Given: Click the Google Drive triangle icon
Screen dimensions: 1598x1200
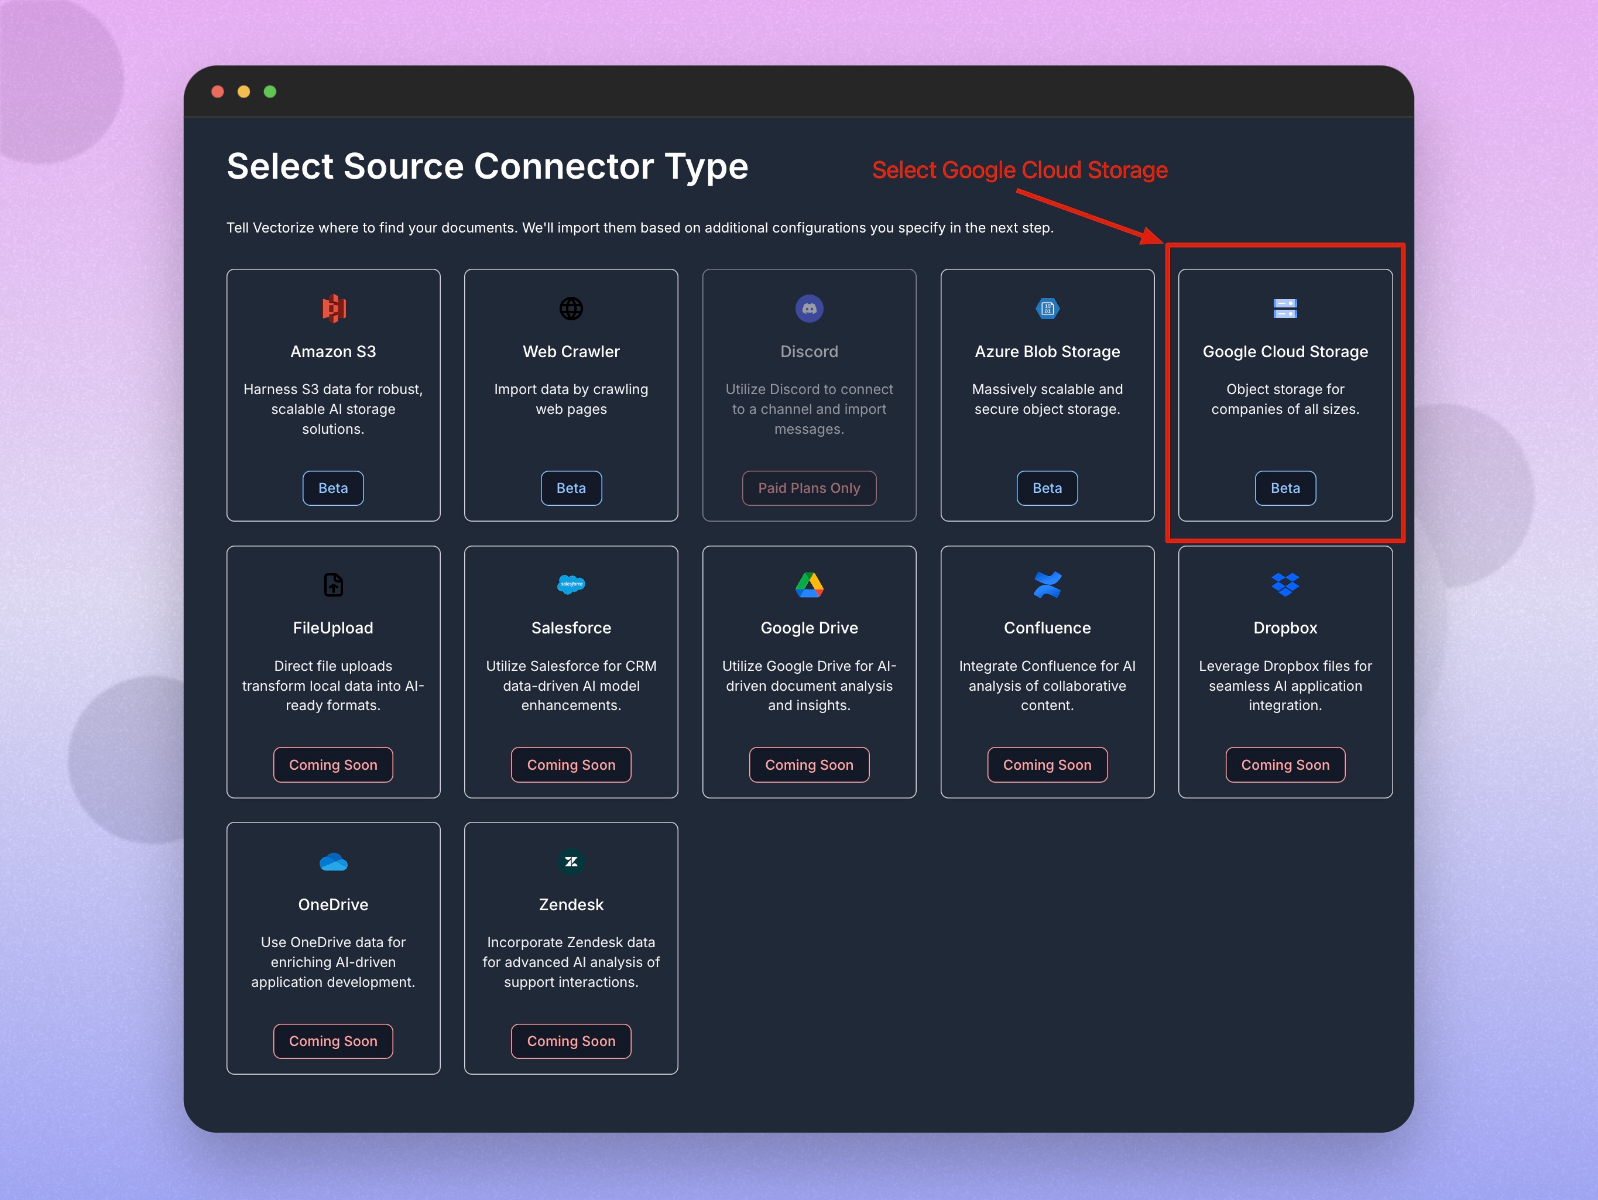Looking at the screenshot, I should pos(809,585).
